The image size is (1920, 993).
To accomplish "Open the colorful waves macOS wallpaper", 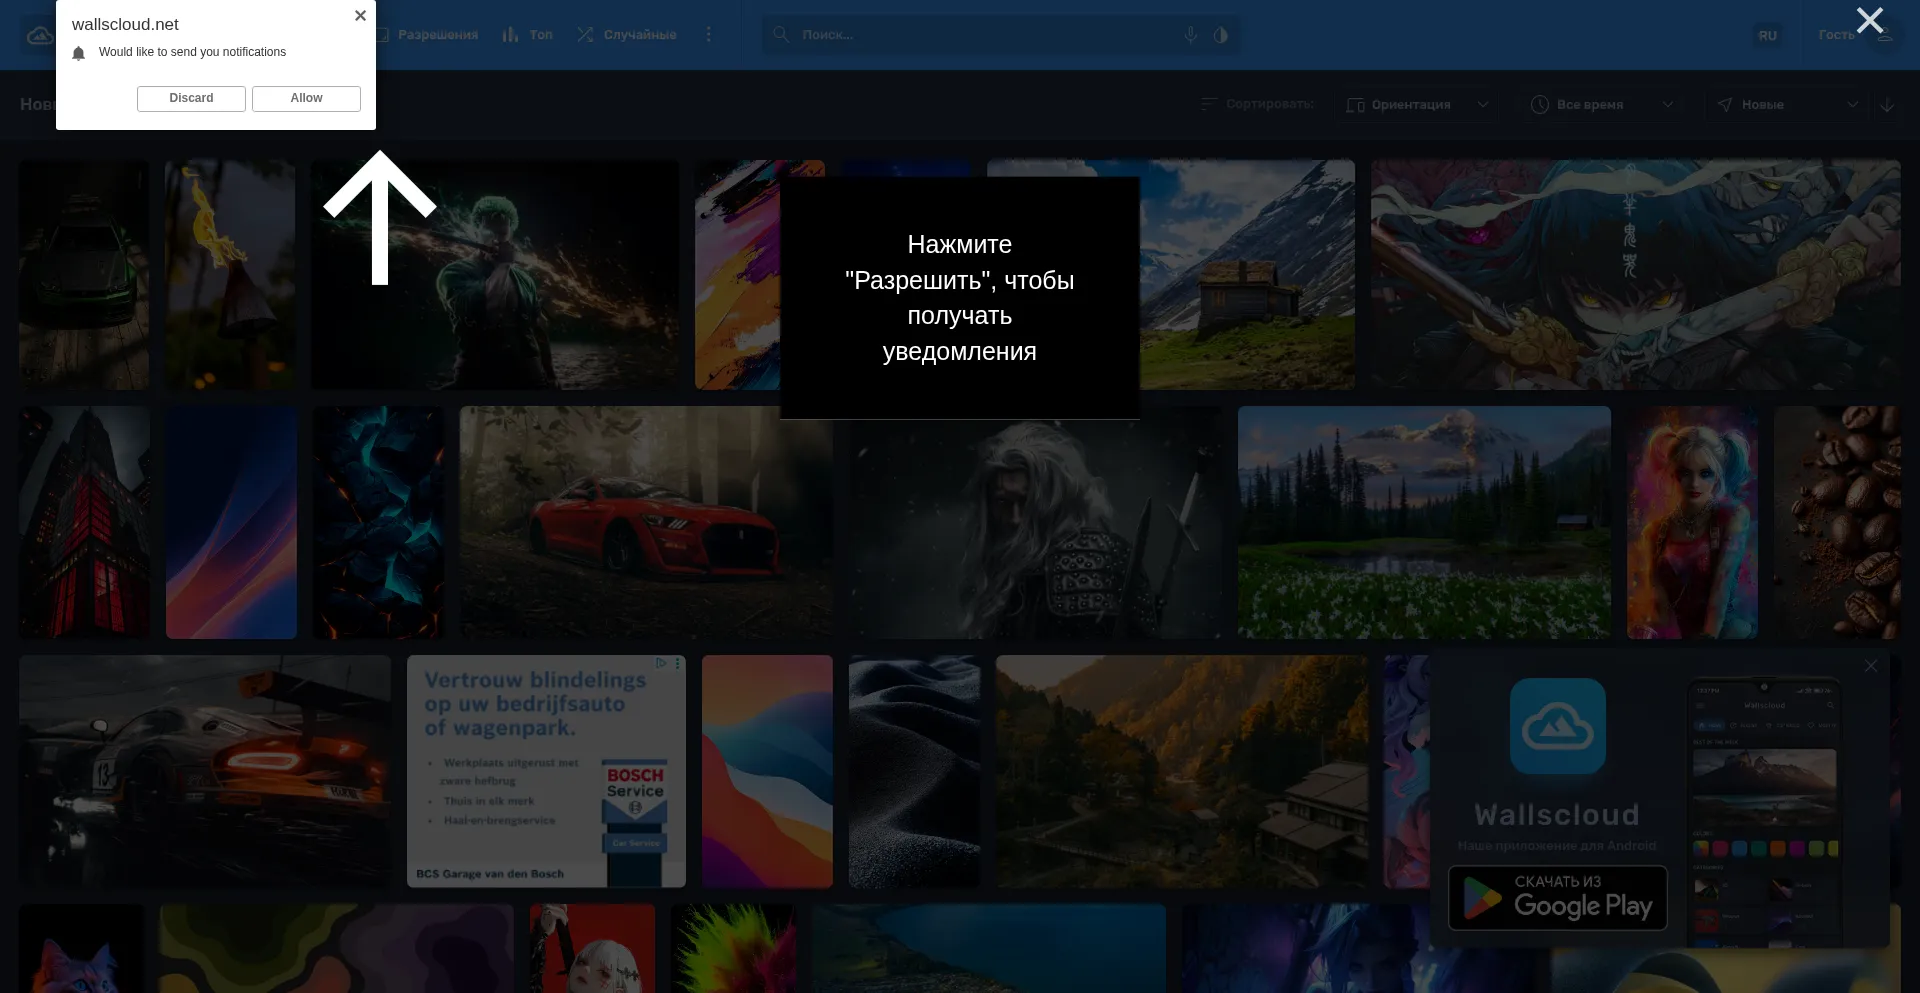I will point(767,771).
